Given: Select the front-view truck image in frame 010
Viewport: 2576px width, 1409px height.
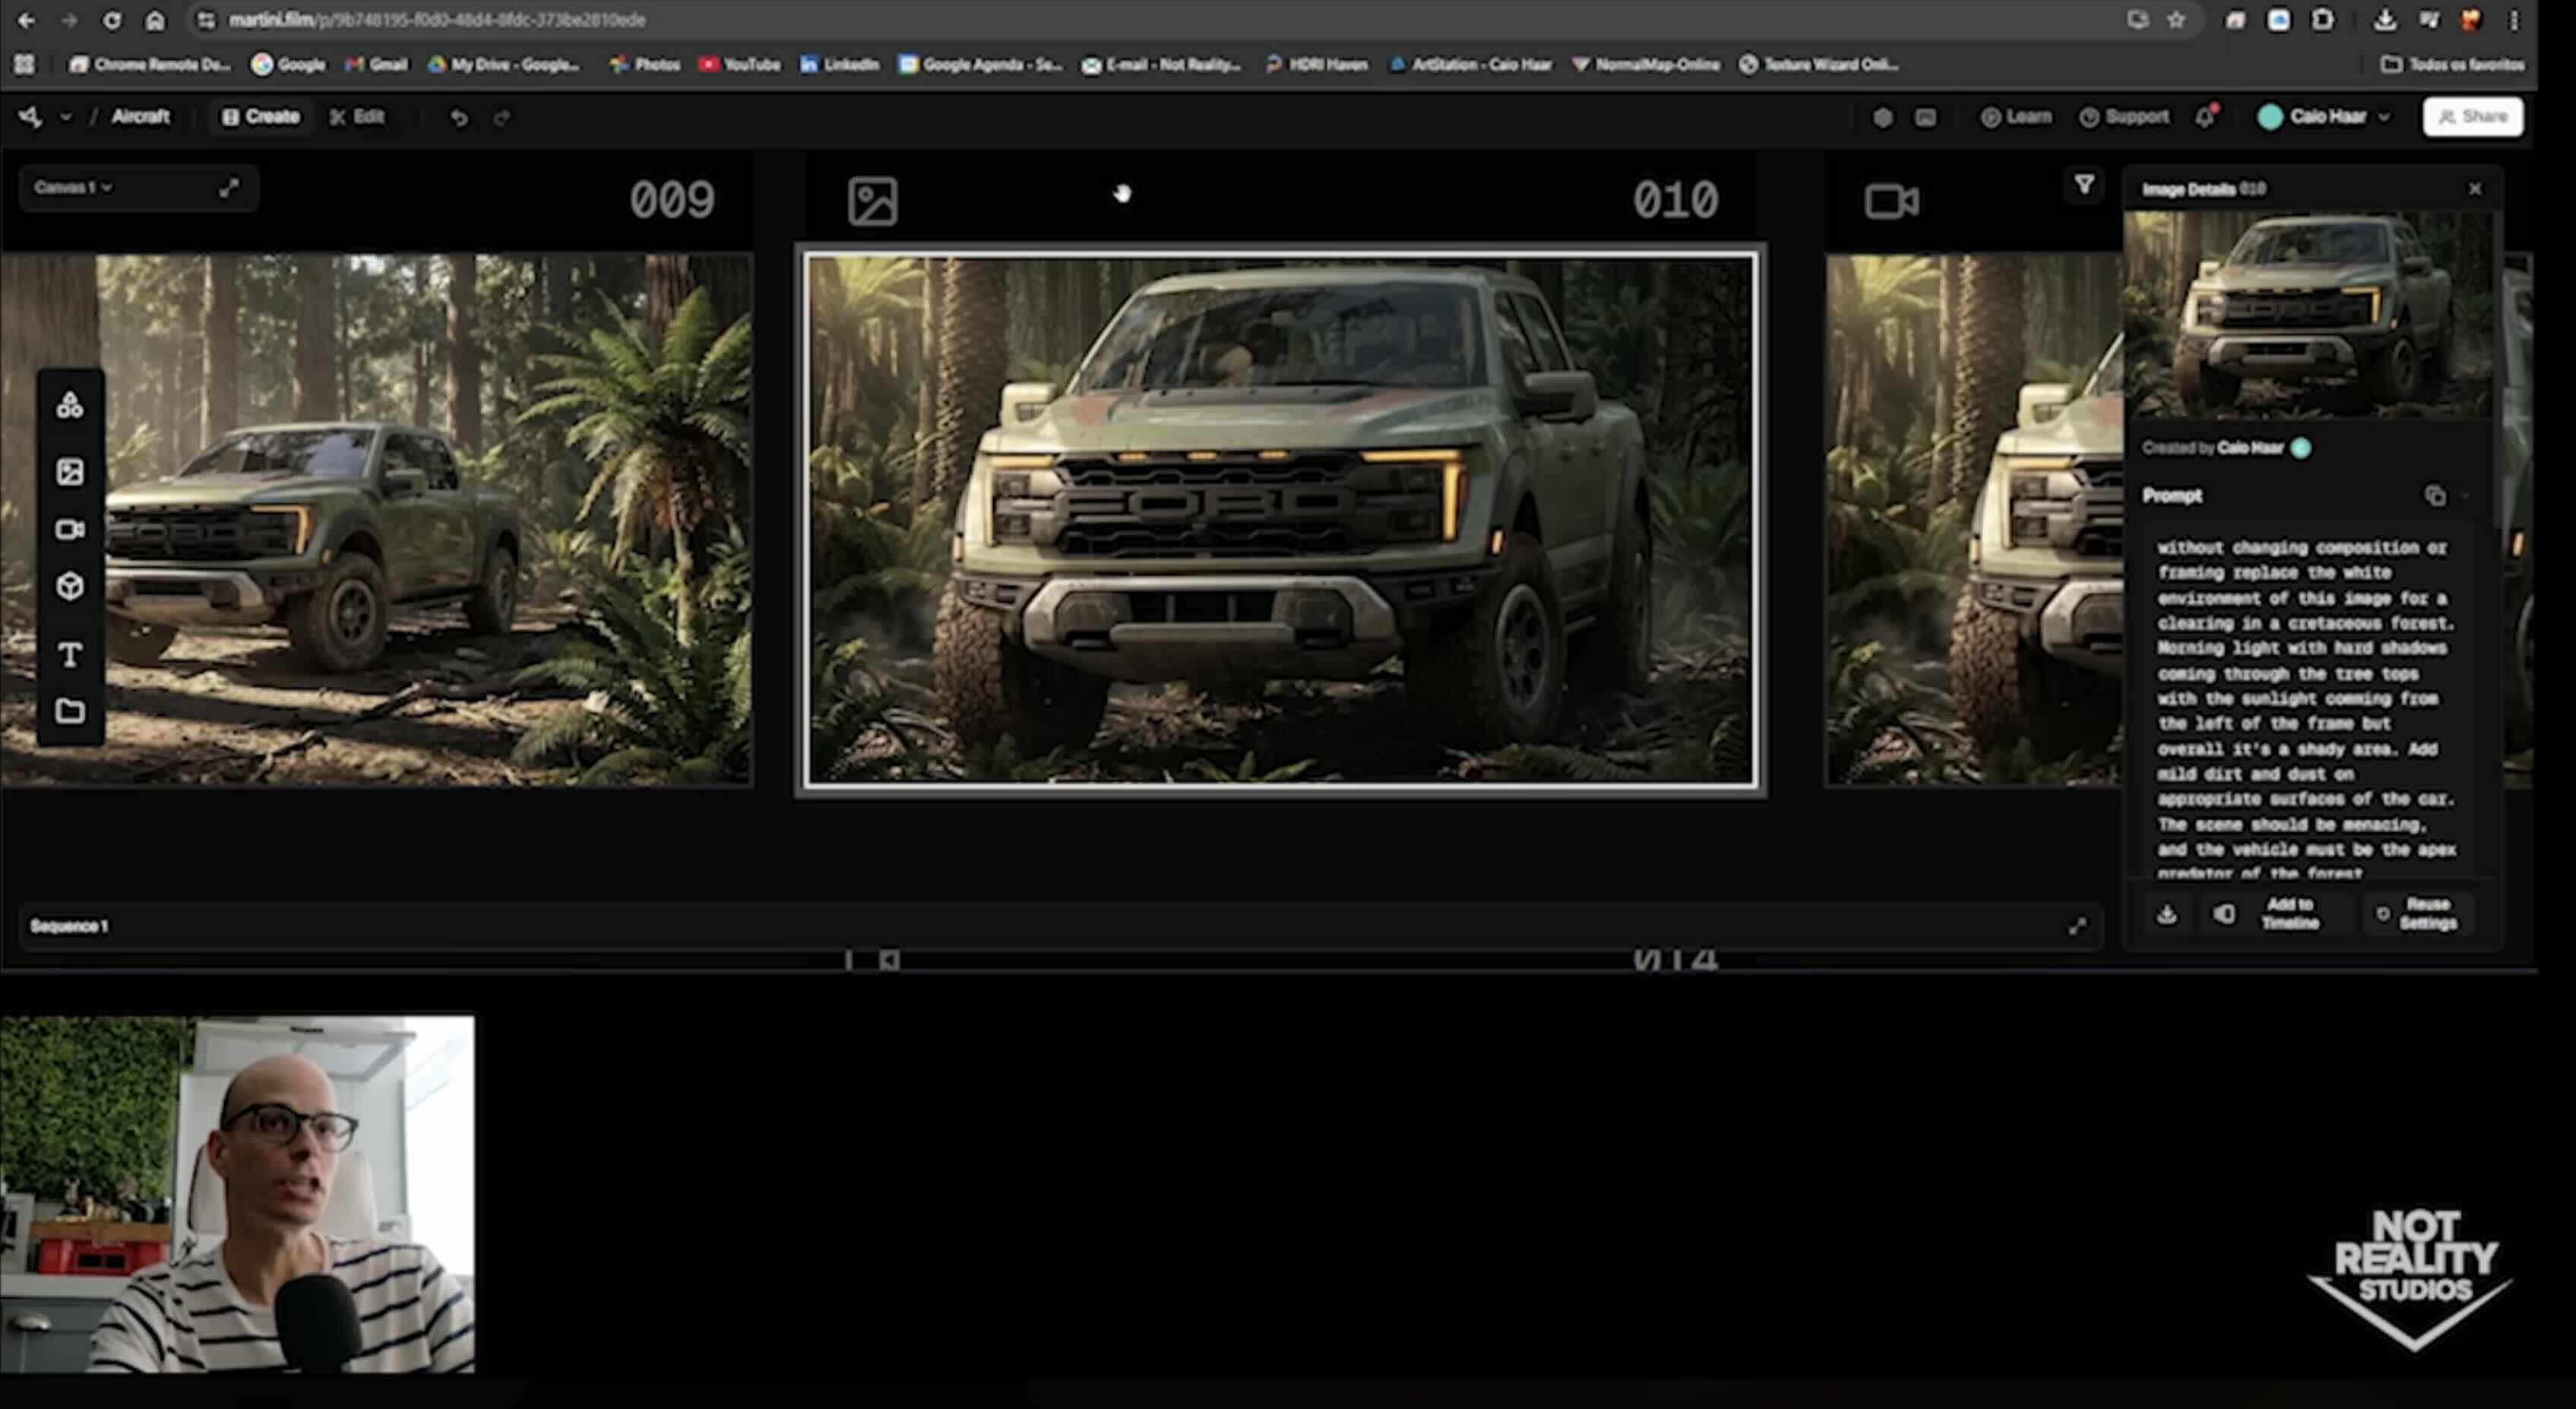Looking at the screenshot, I should coord(1280,520).
